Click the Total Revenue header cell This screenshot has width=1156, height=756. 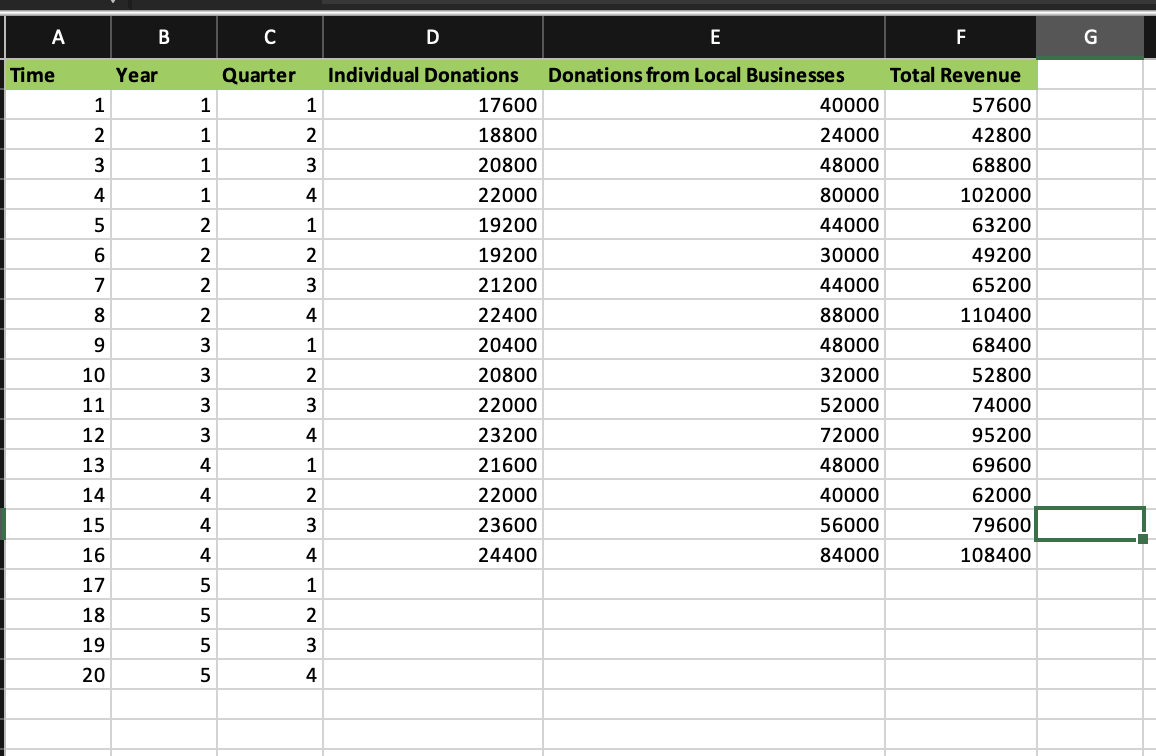961,74
